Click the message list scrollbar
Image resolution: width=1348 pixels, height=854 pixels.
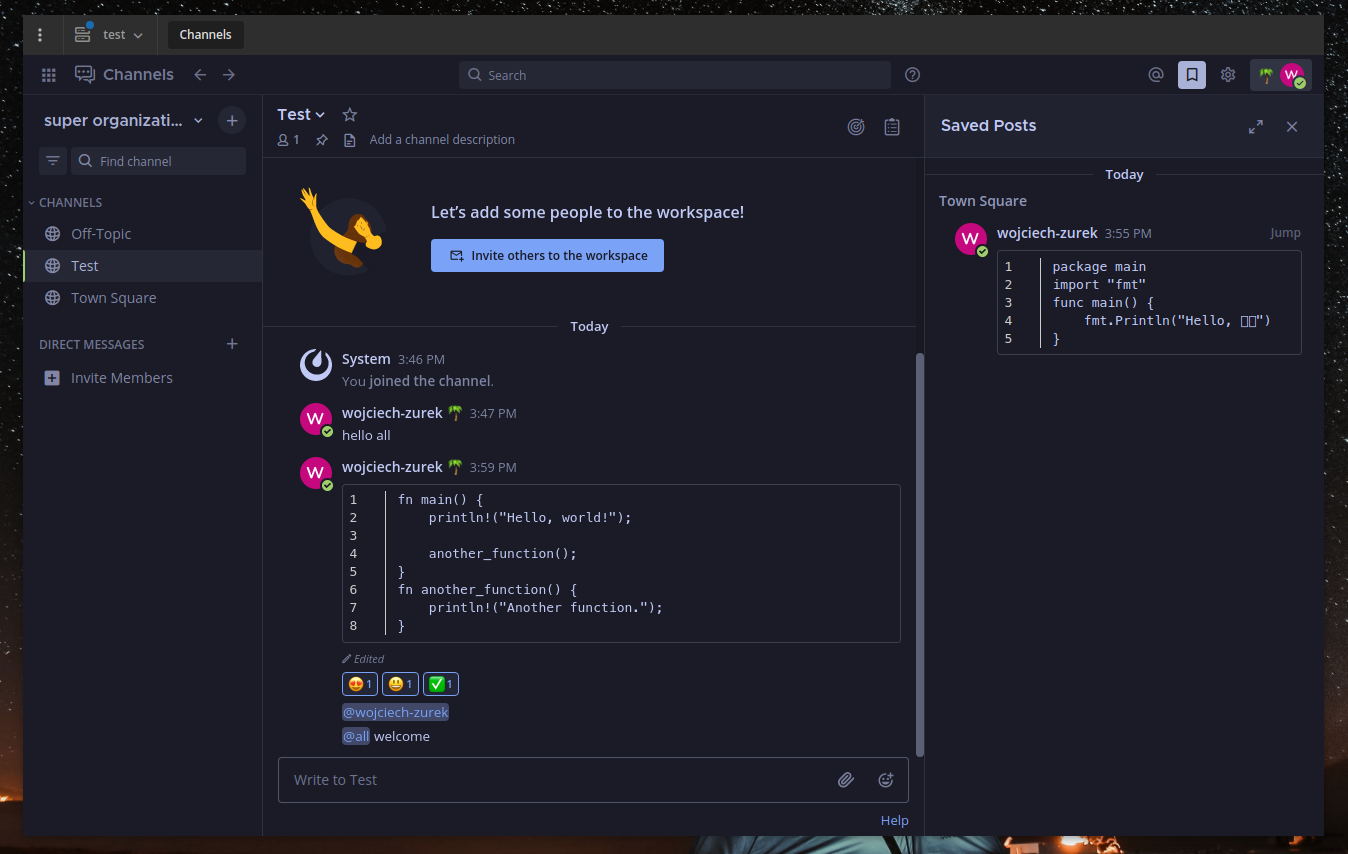pyautogui.click(x=920, y=553)
